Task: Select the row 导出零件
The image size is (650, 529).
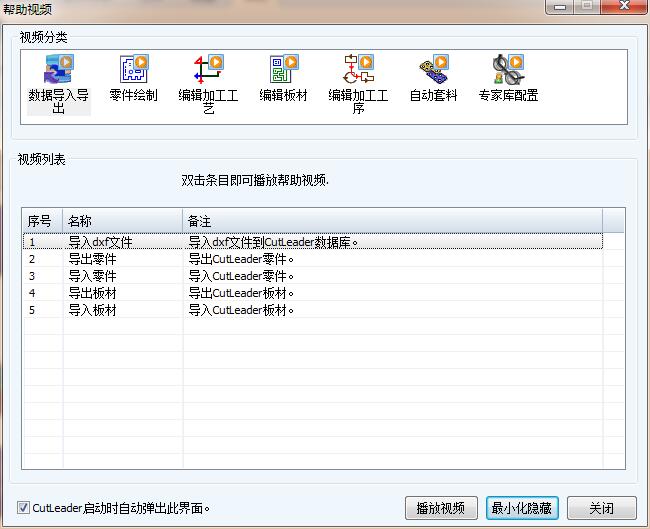Action: pyautogui.click(x=313, y=259)
